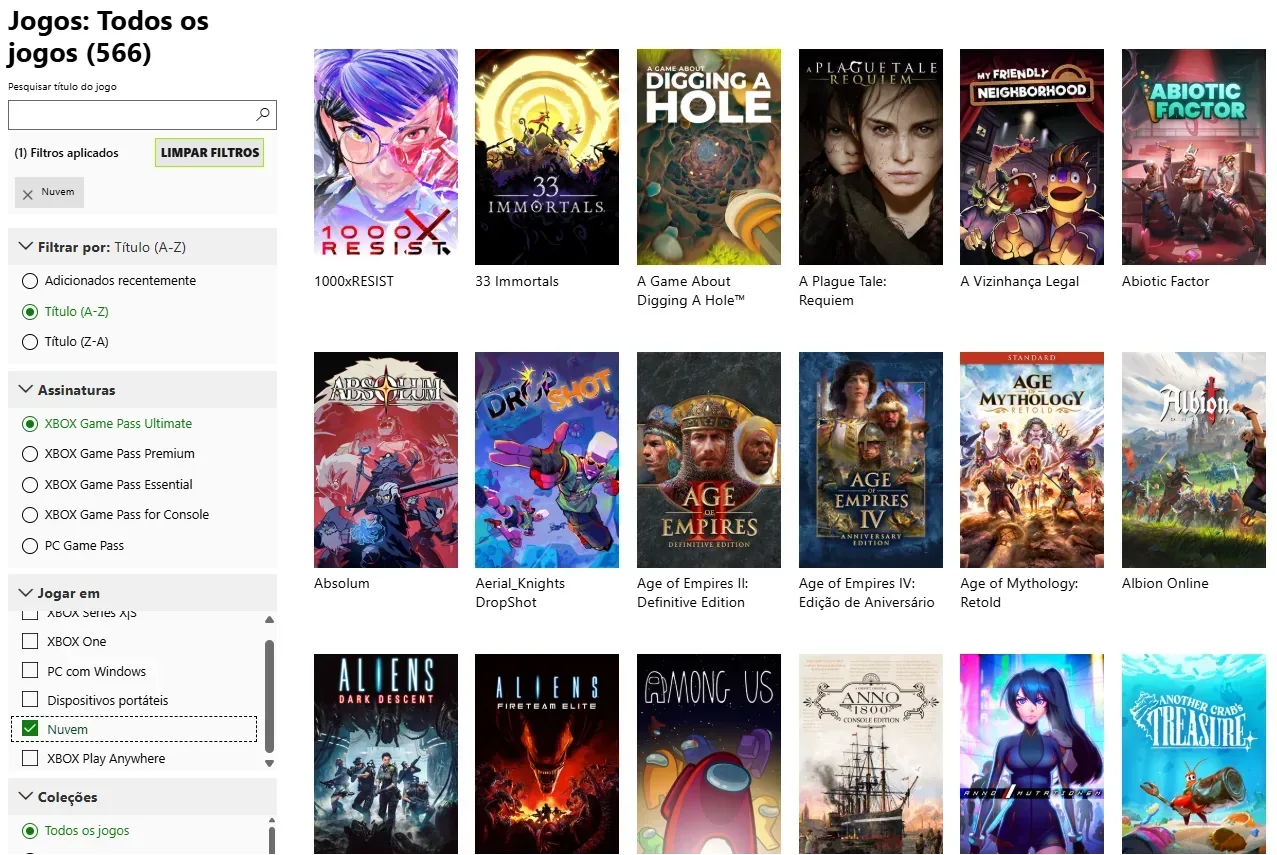Click the game title search field

tap(142, 115)
